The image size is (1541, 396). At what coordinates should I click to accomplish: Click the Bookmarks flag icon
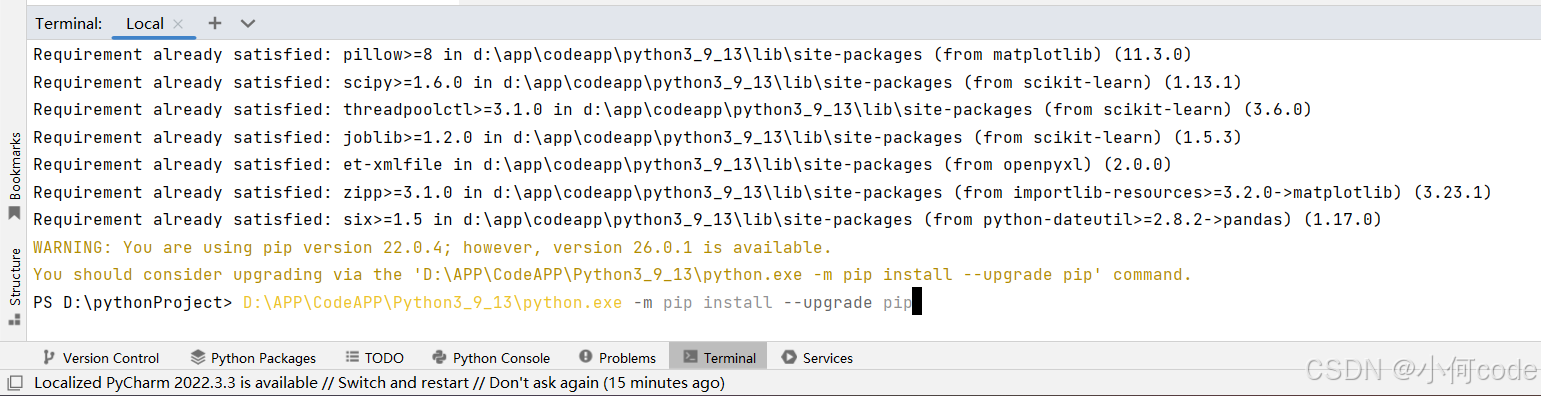pyautogui.click(x=14, y=214)
